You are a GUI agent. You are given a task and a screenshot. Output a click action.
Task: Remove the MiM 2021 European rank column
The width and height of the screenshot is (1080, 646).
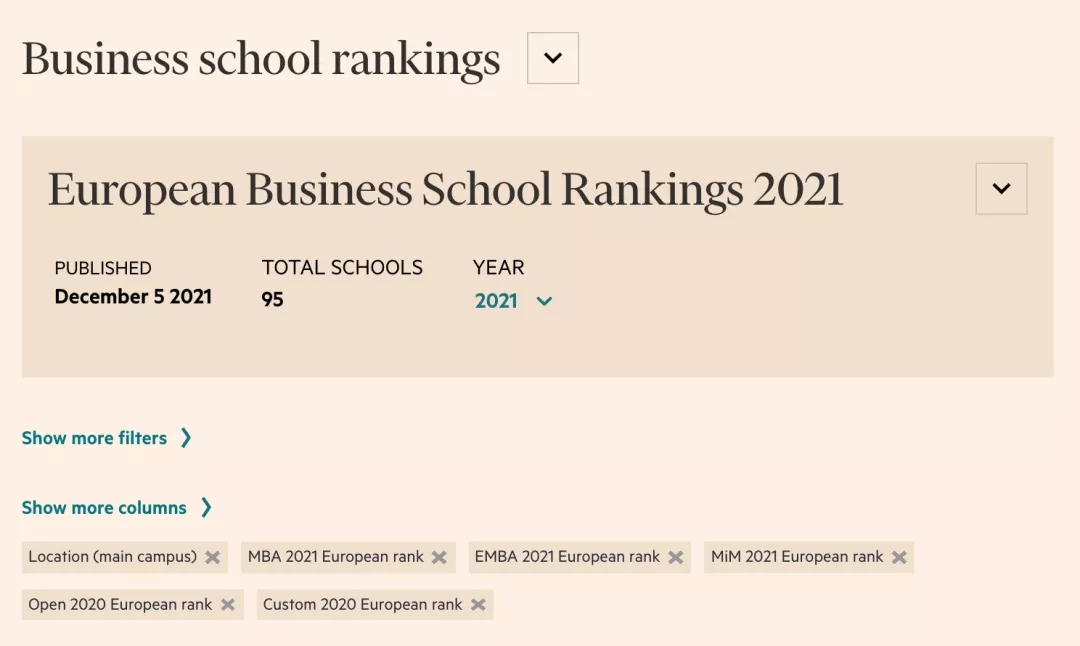898,557
